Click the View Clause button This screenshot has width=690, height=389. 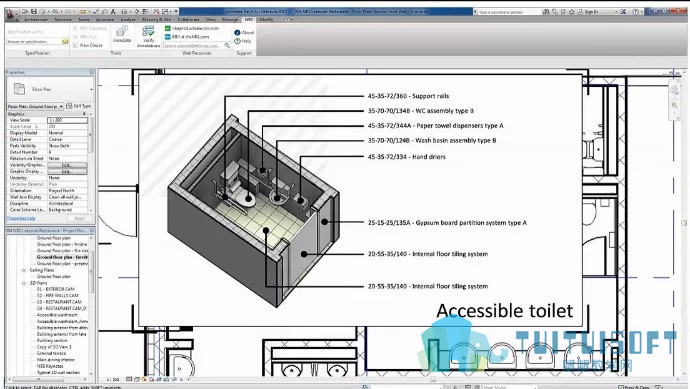coord(88,45)
